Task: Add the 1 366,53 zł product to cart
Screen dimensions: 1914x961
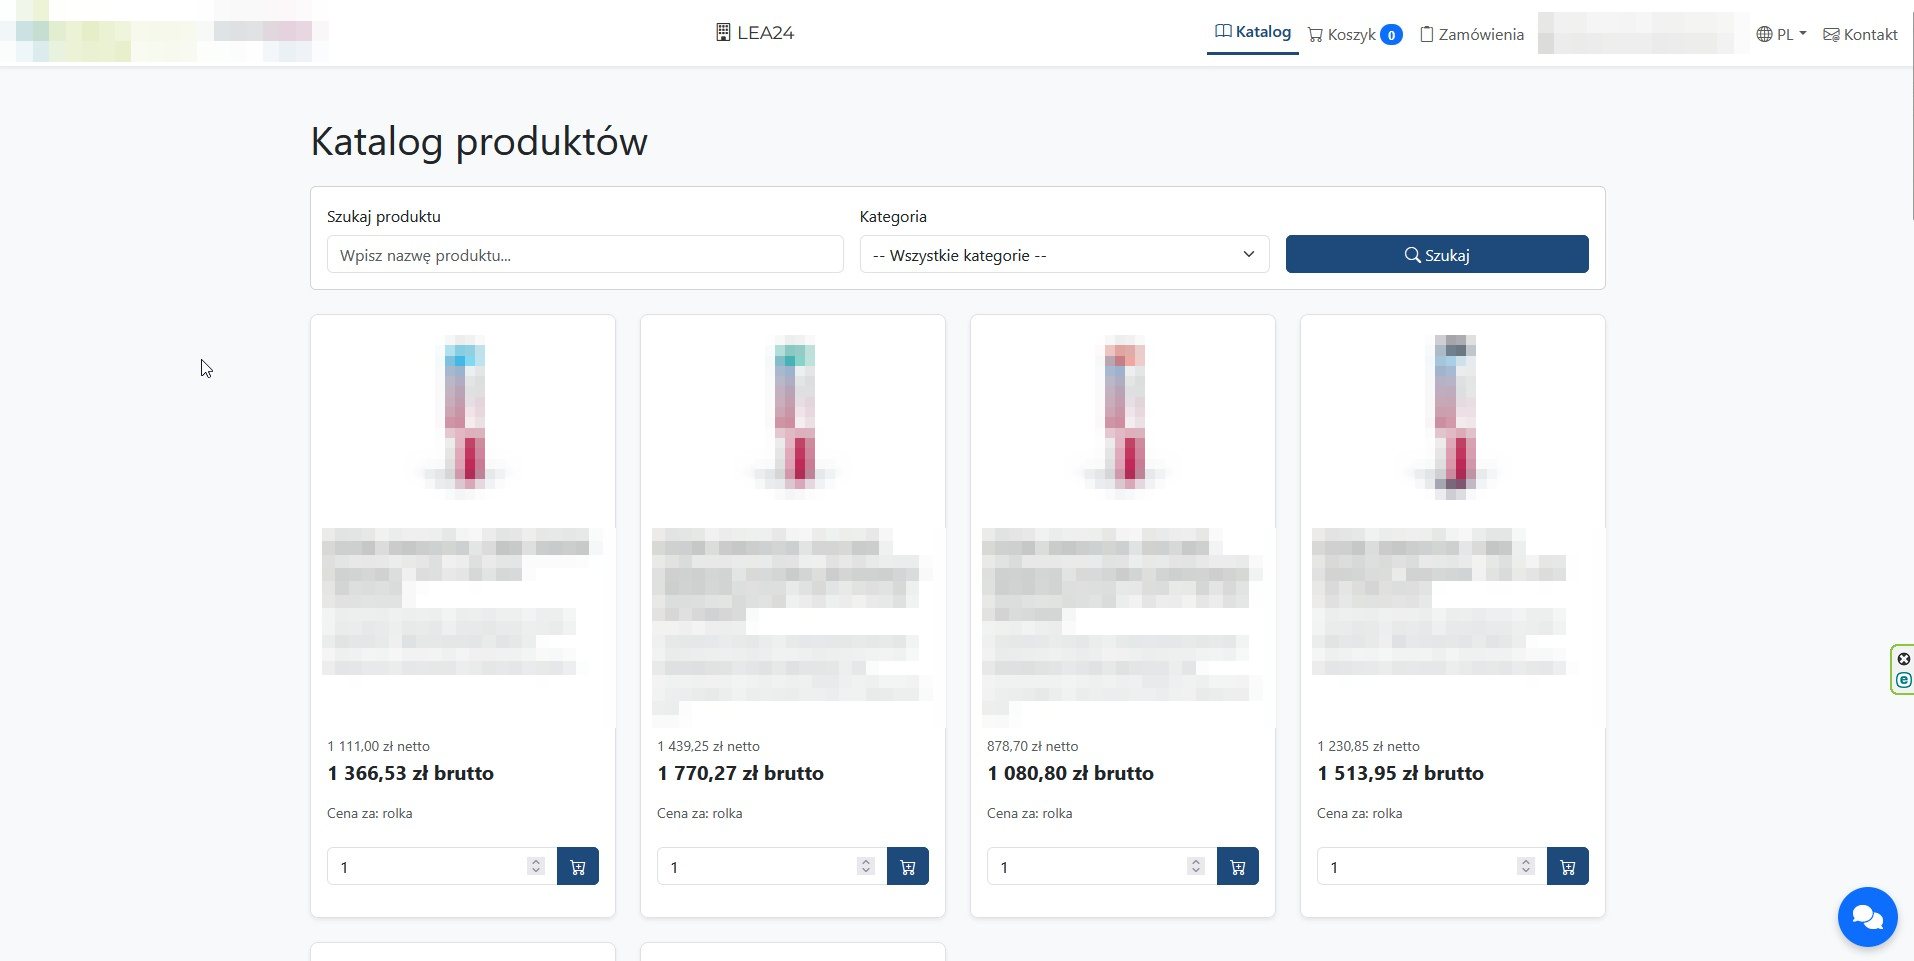Action: (578, 866)
